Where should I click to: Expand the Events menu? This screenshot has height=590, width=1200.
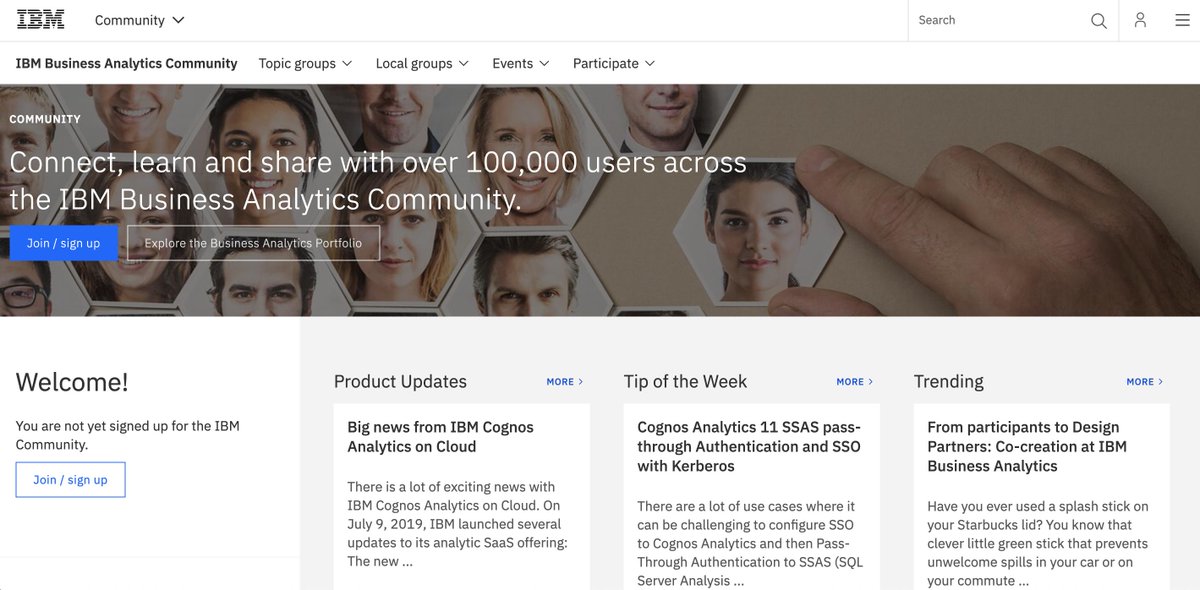521,63
